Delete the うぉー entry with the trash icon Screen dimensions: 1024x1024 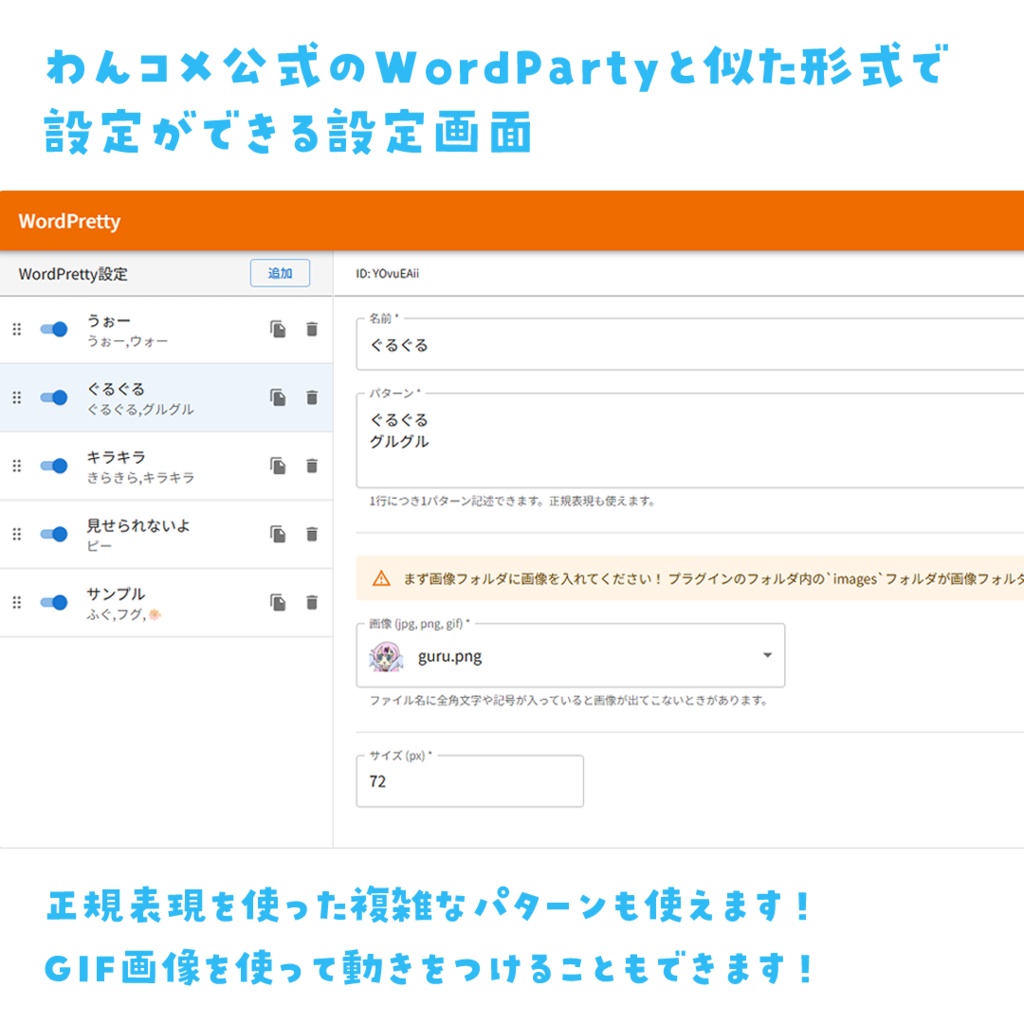312,329
